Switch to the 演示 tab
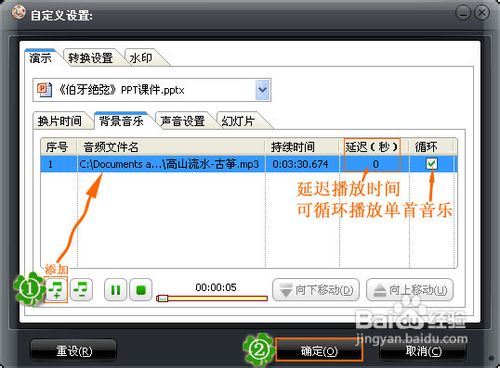500x368 pixels. point(40,58)
